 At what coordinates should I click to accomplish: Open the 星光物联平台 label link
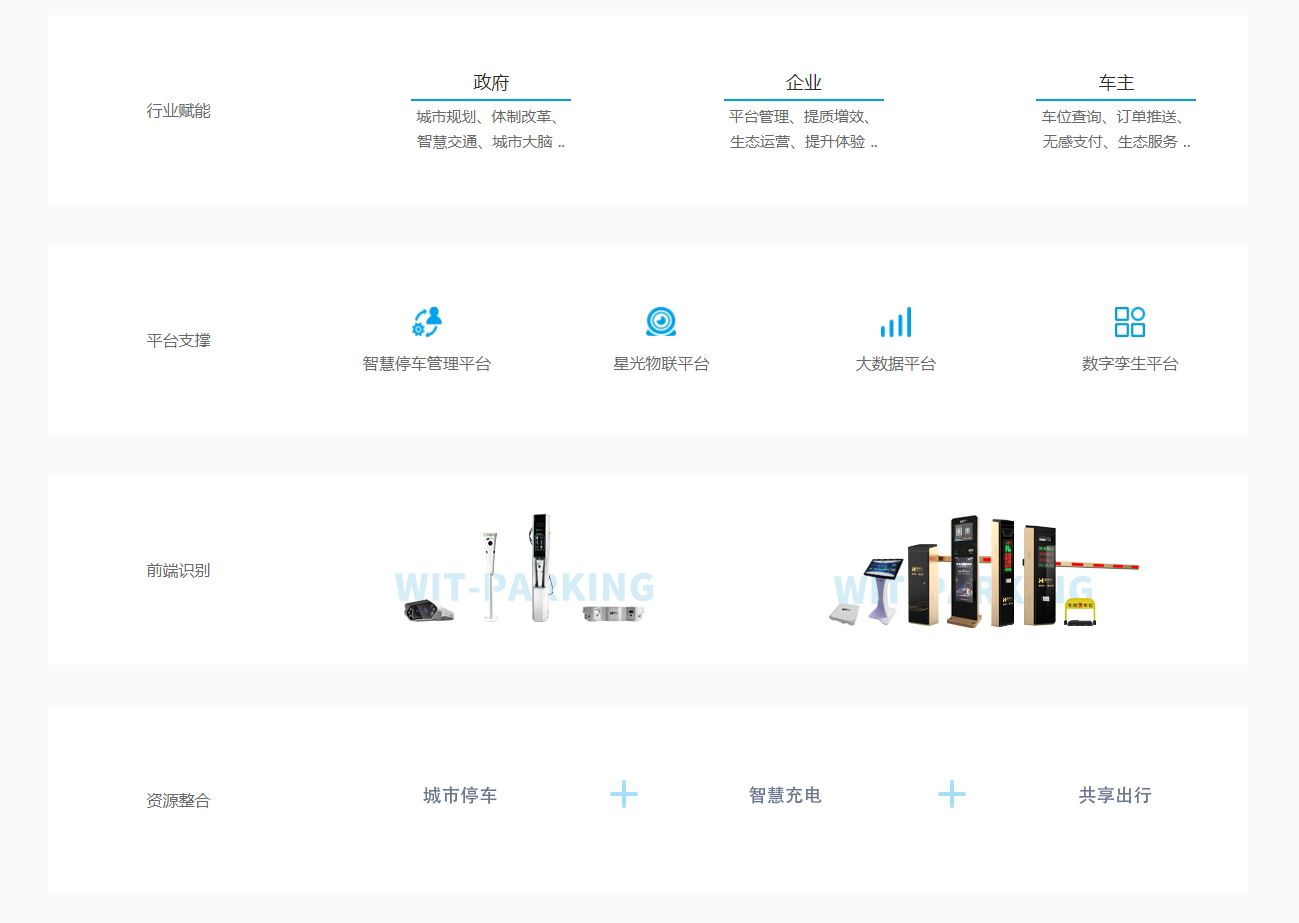661,364
